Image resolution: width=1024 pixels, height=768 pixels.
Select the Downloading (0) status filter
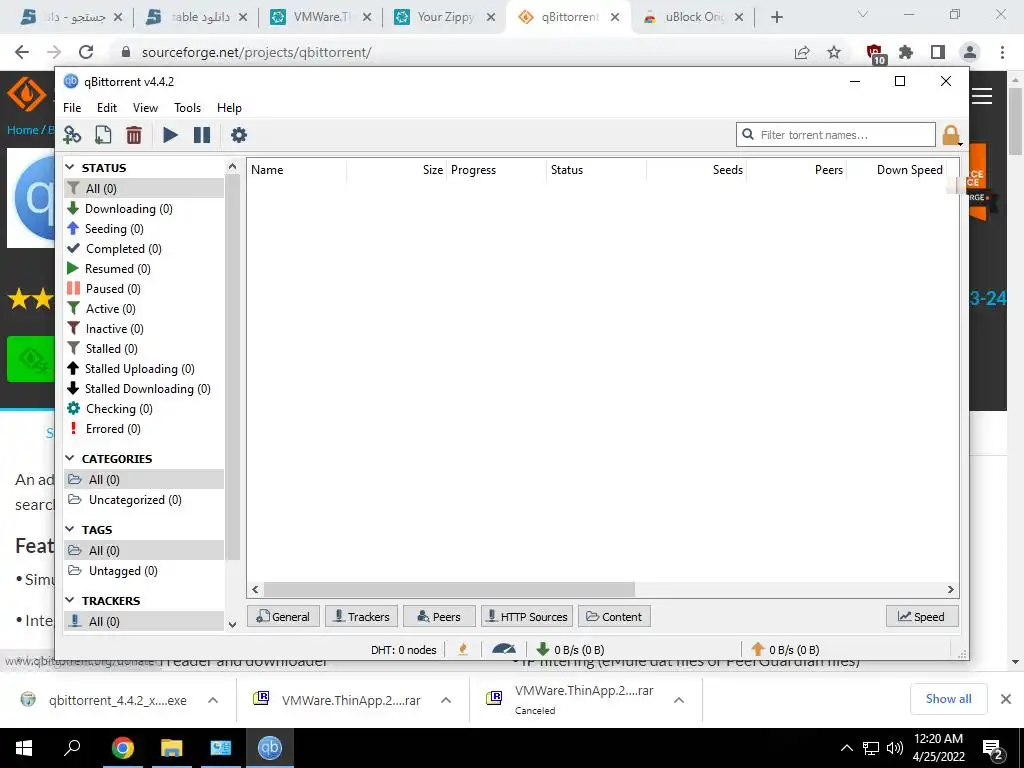129,208
